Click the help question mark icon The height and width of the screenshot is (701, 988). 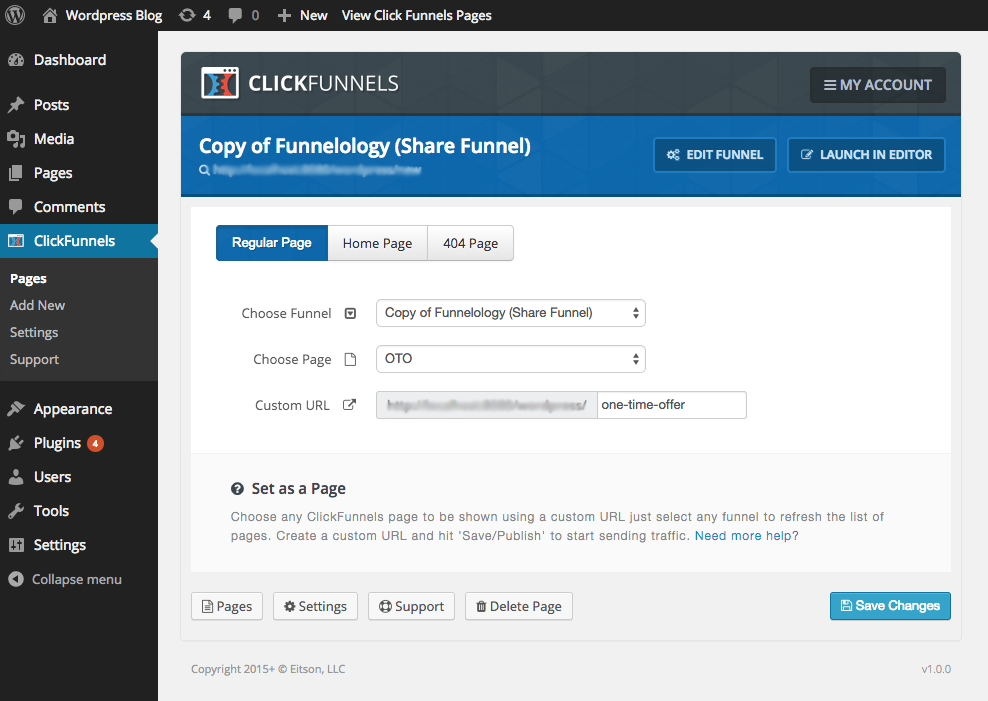[x=237, y=489]
